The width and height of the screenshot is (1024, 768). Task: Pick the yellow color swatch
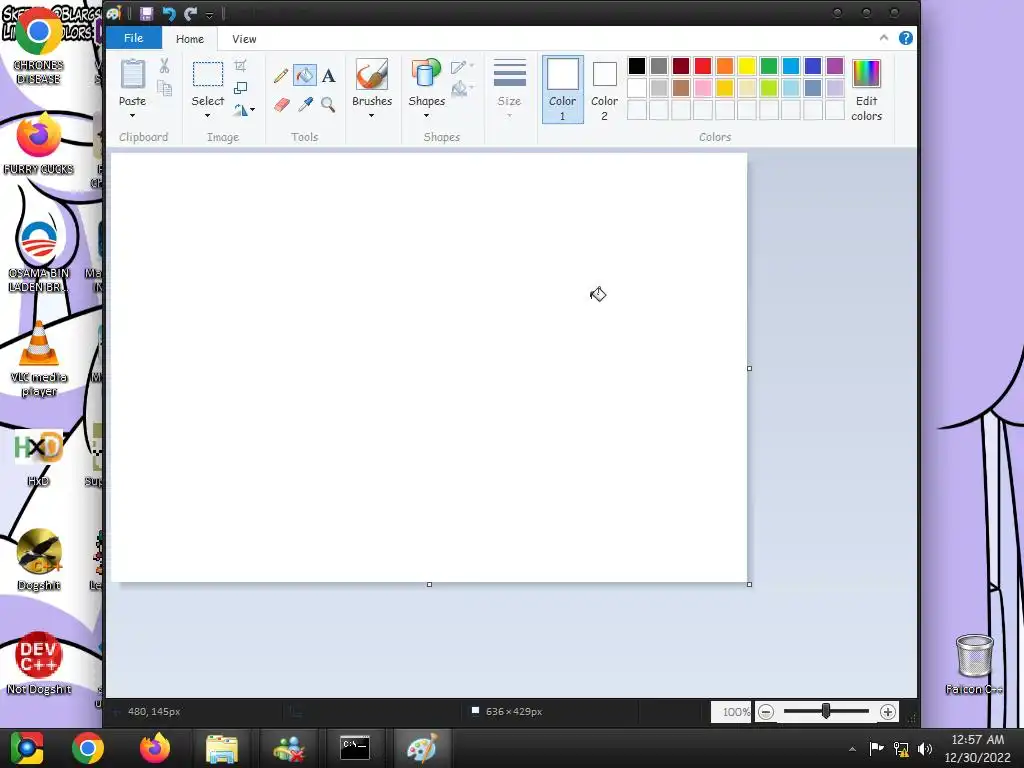(746, 65)
